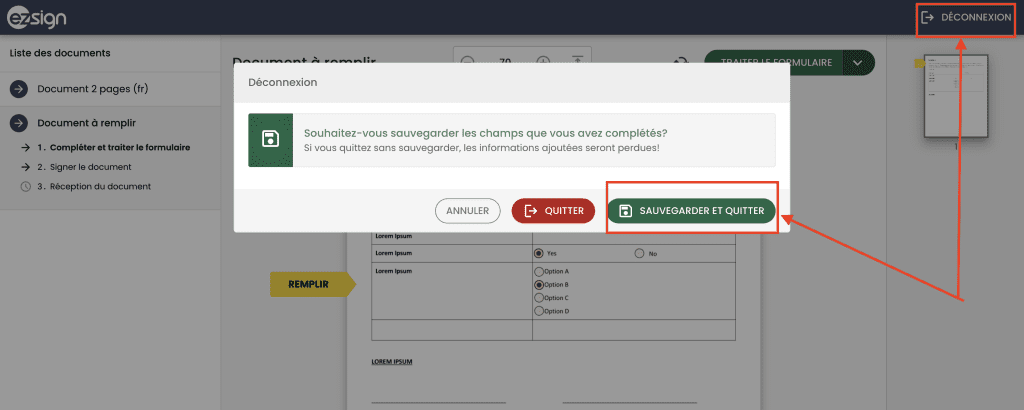Click the green save icon in dialog

[270, 140]
